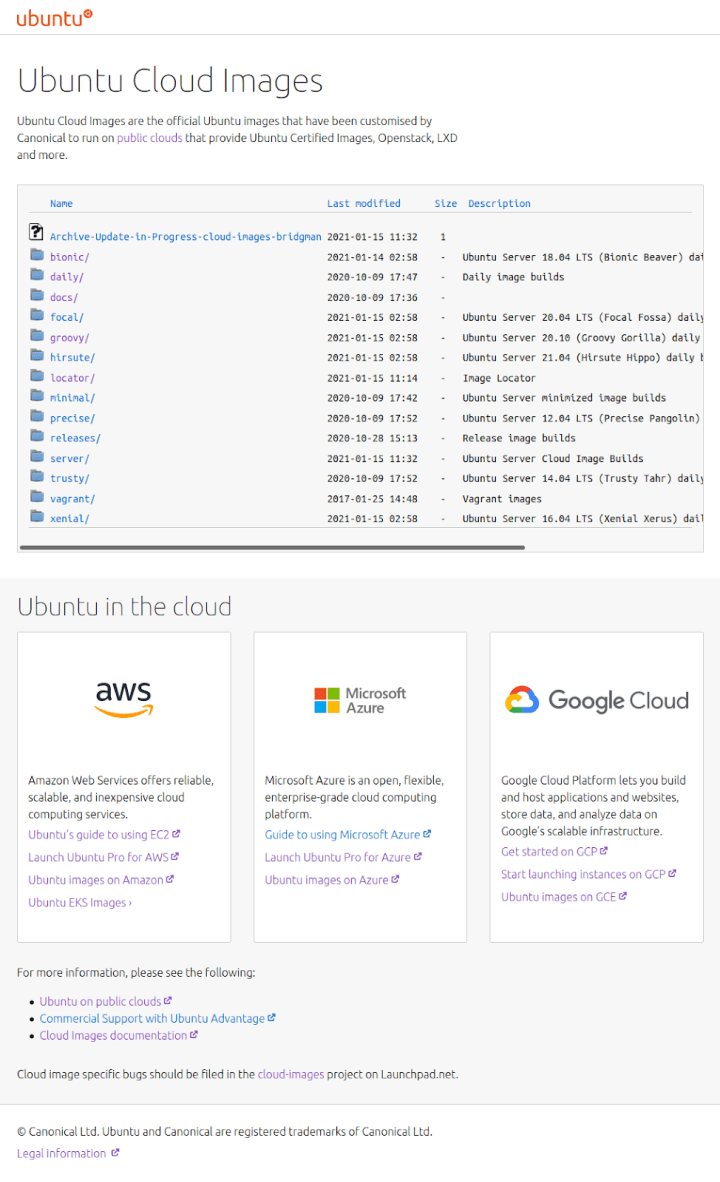Open Ubuntu EKS Images link
This screenshot has height=1182, width=720.
(80, 902)
